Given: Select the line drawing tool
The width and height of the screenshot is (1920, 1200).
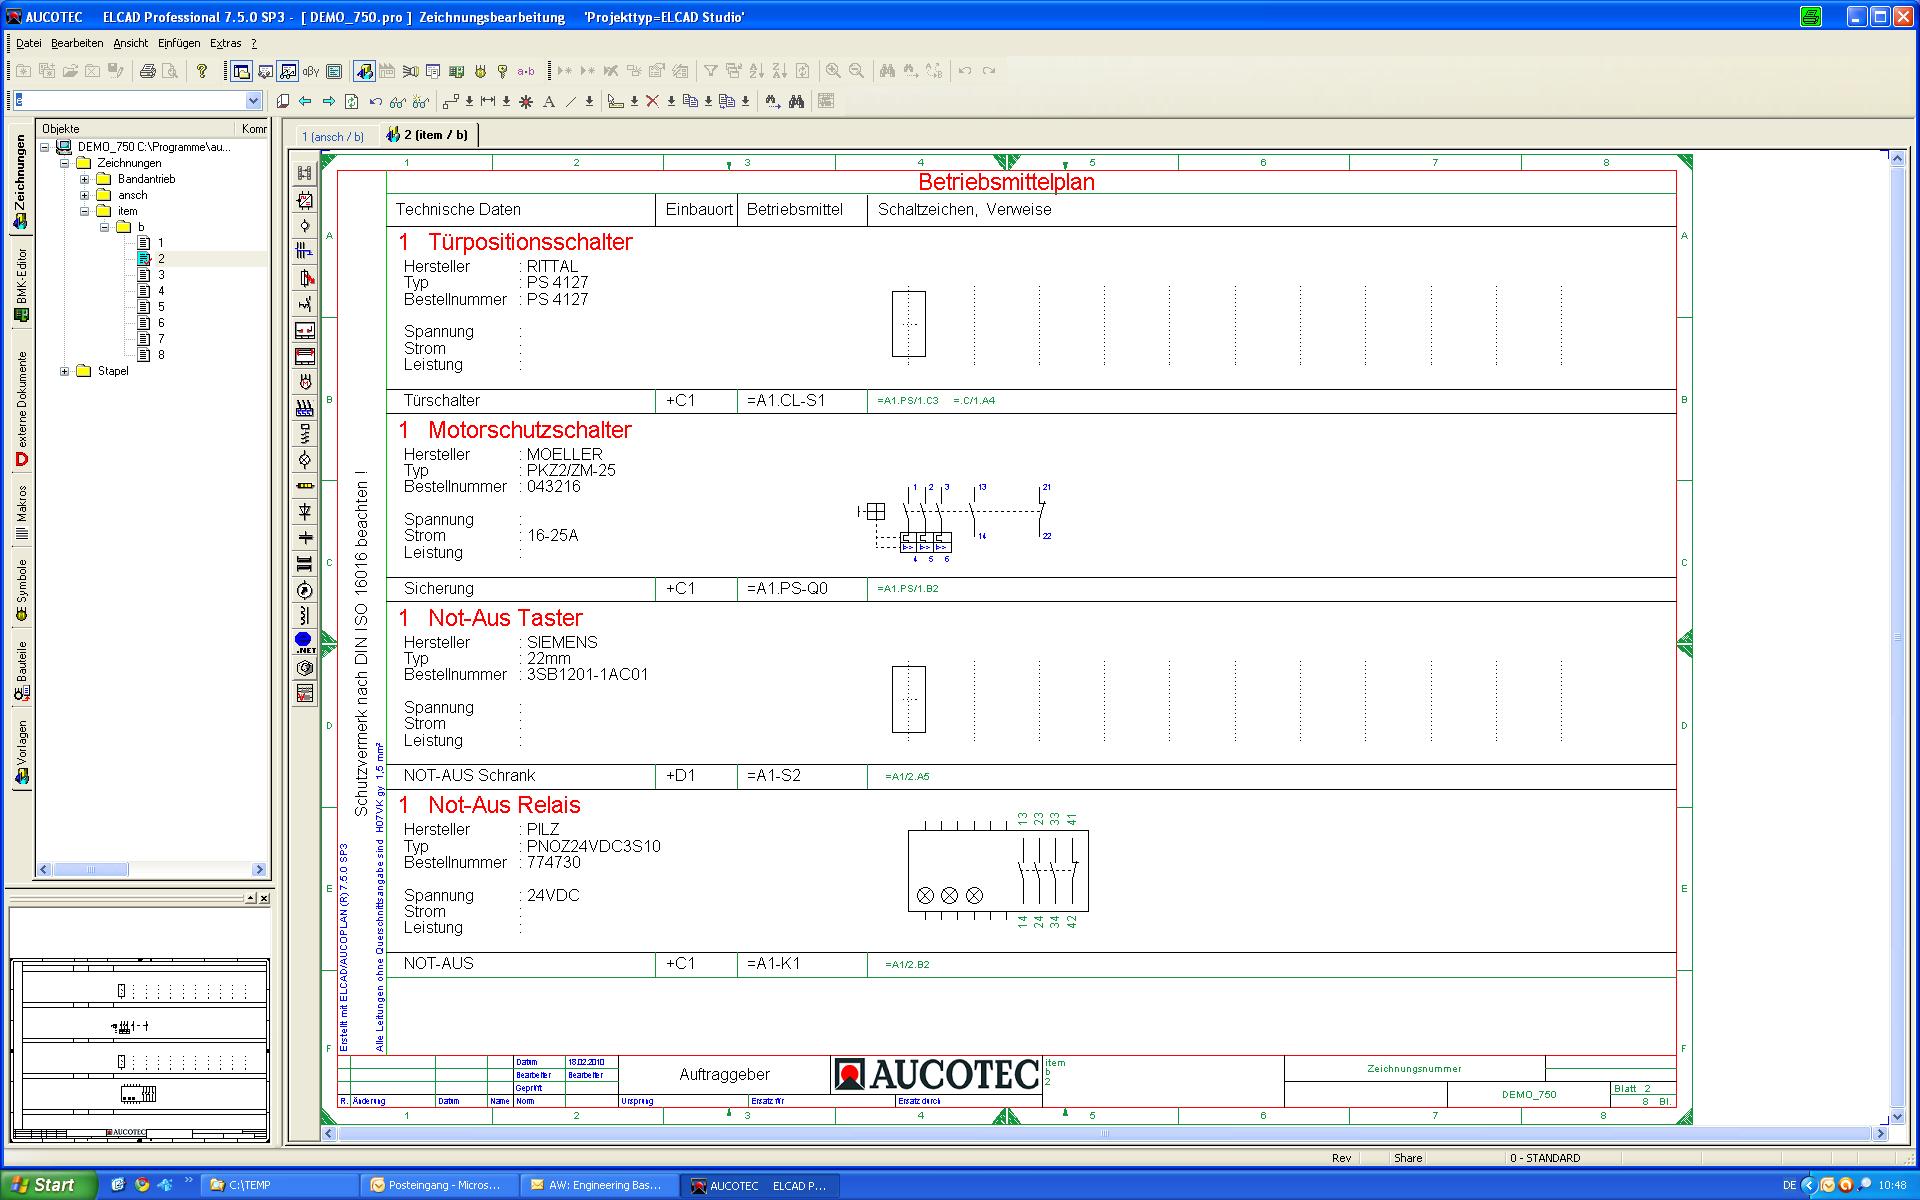Looking at the screenshot, I should [x=571, y=101].
